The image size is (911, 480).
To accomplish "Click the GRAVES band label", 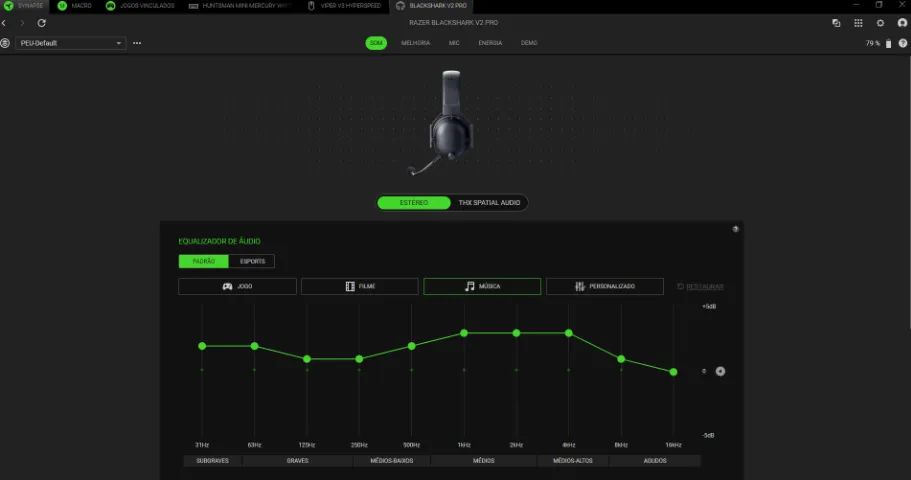I will coord(297,461).
